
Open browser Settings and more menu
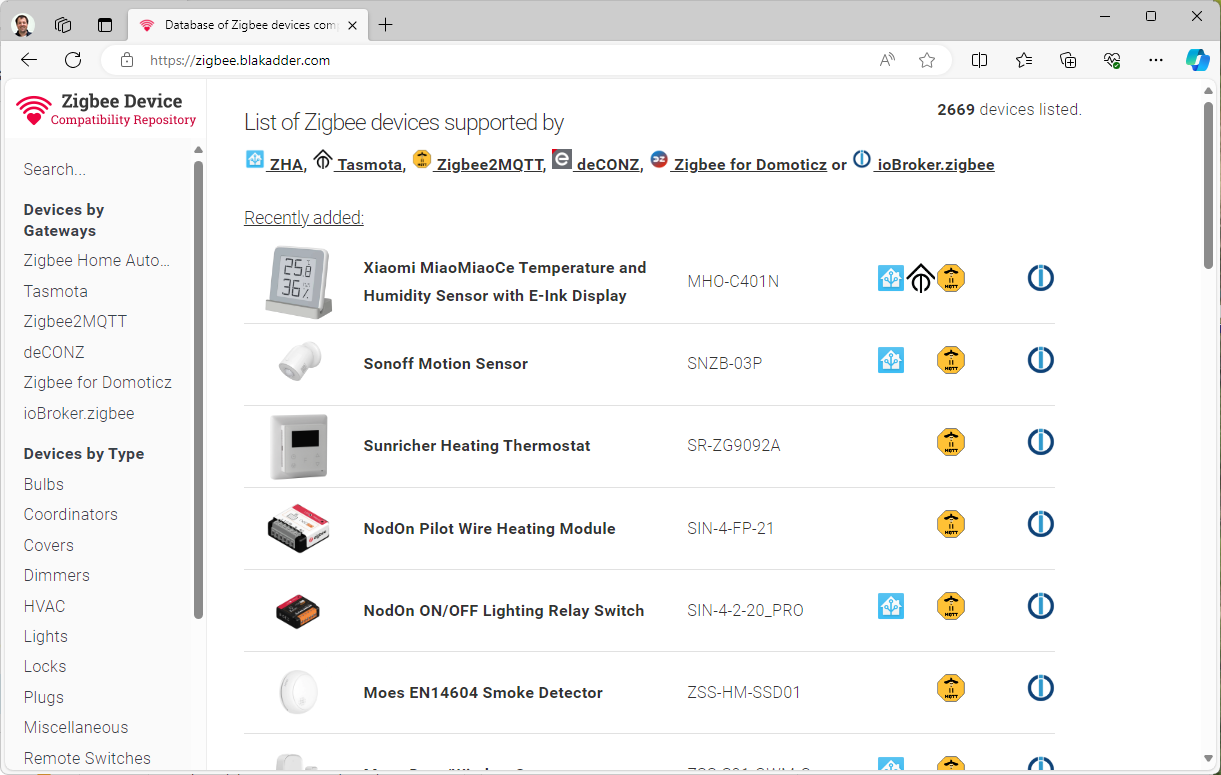[x=1156, y=60]
